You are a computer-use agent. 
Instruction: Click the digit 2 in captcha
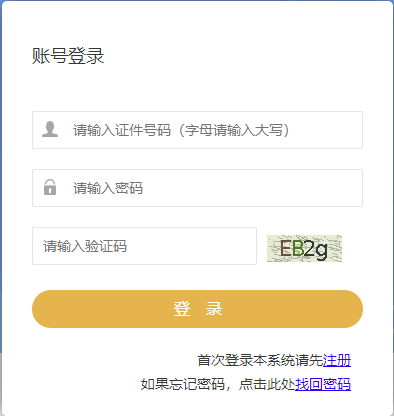309,249
